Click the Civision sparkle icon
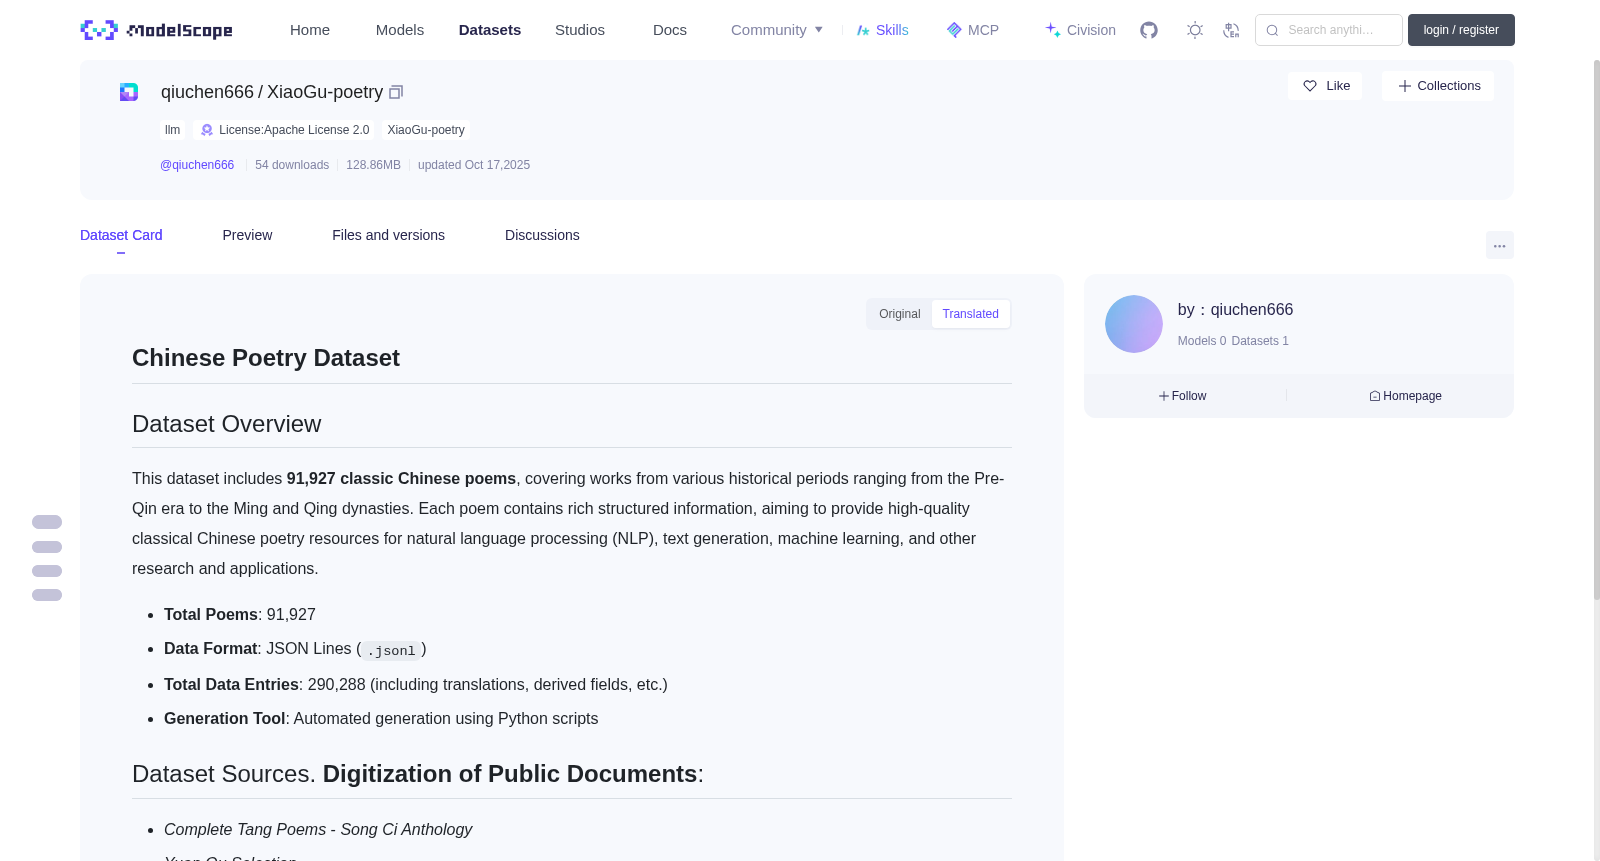 point(1053,30)
